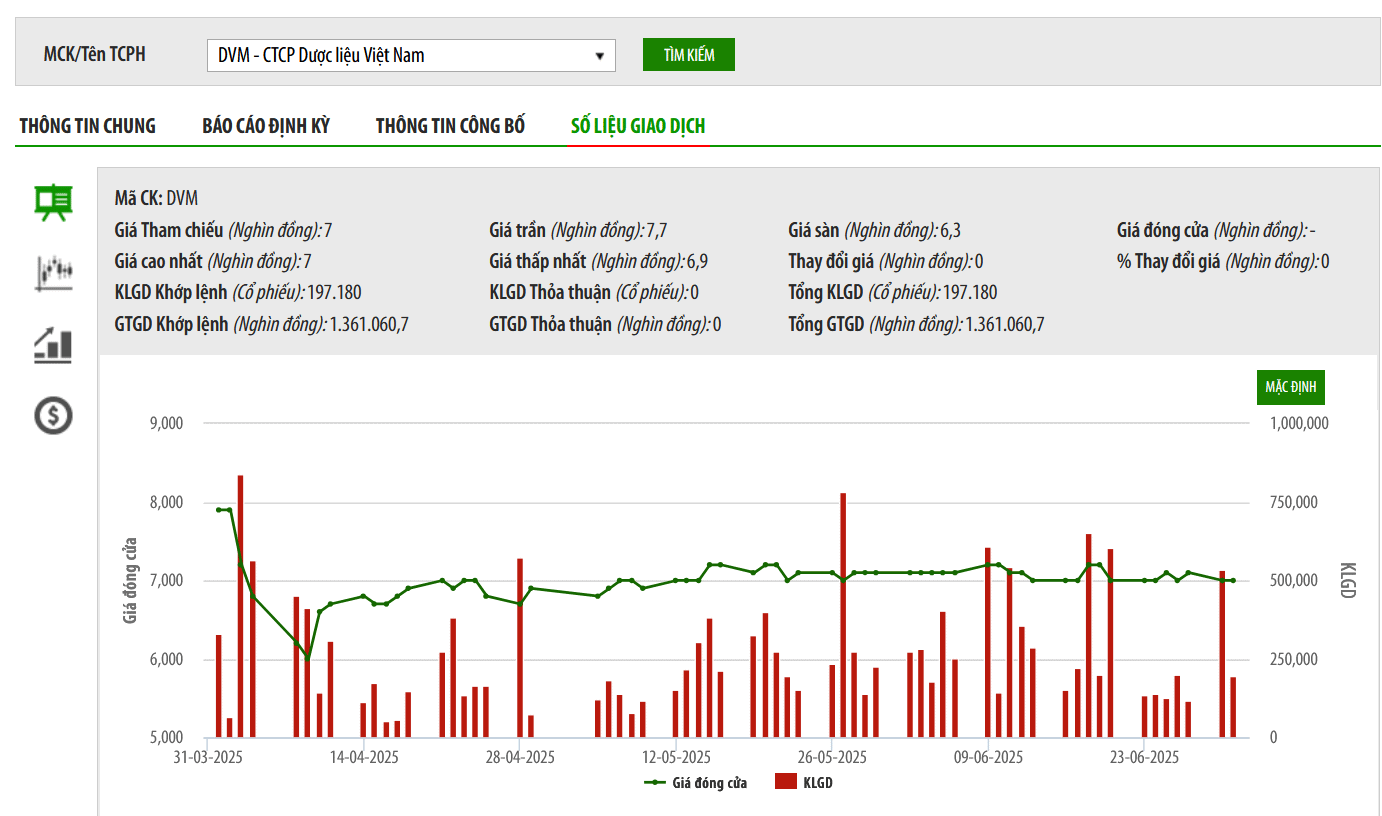The height and width of the screenshot is (816, 1382).
Task: Open the DVM - CTCP Dược liệu Việt Nam combo box
Action: [x=411, y=55]
